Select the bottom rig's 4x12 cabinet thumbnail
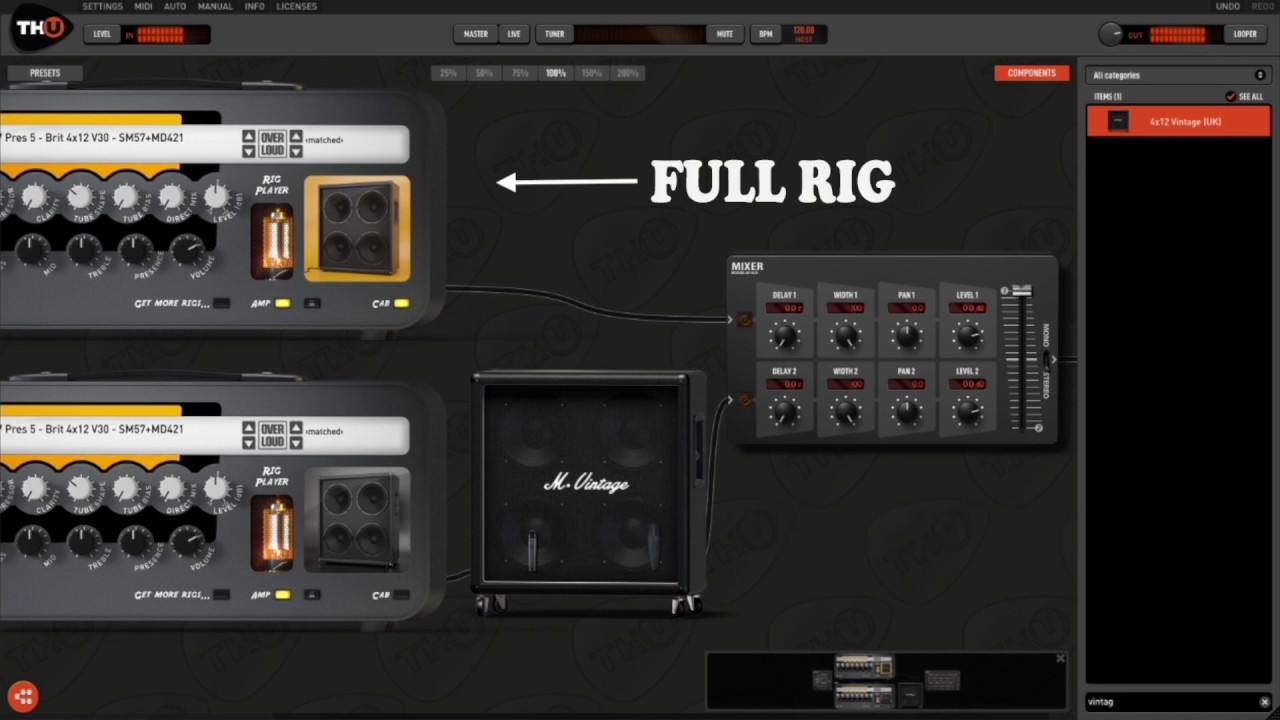The width and height of the screenshot is (1280, 720). pyautogui.click(x=357, y=519)
